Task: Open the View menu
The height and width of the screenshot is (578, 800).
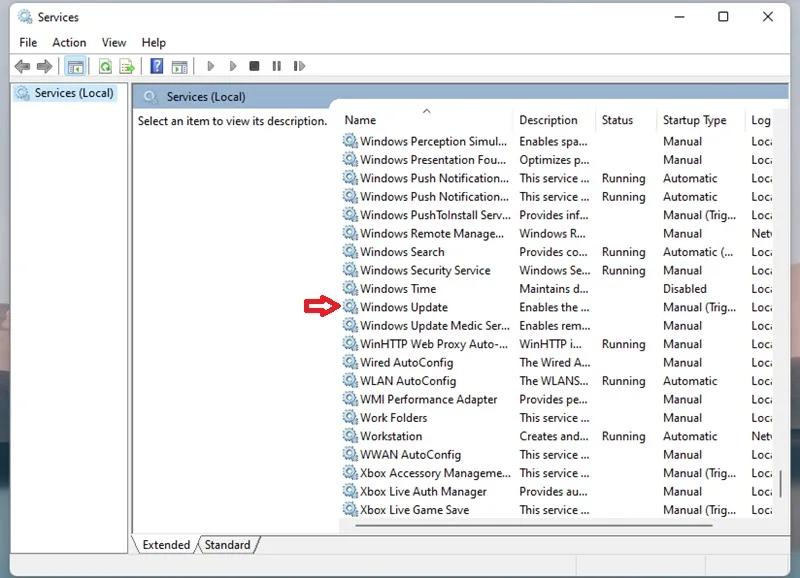Action: tap(114, 43)
